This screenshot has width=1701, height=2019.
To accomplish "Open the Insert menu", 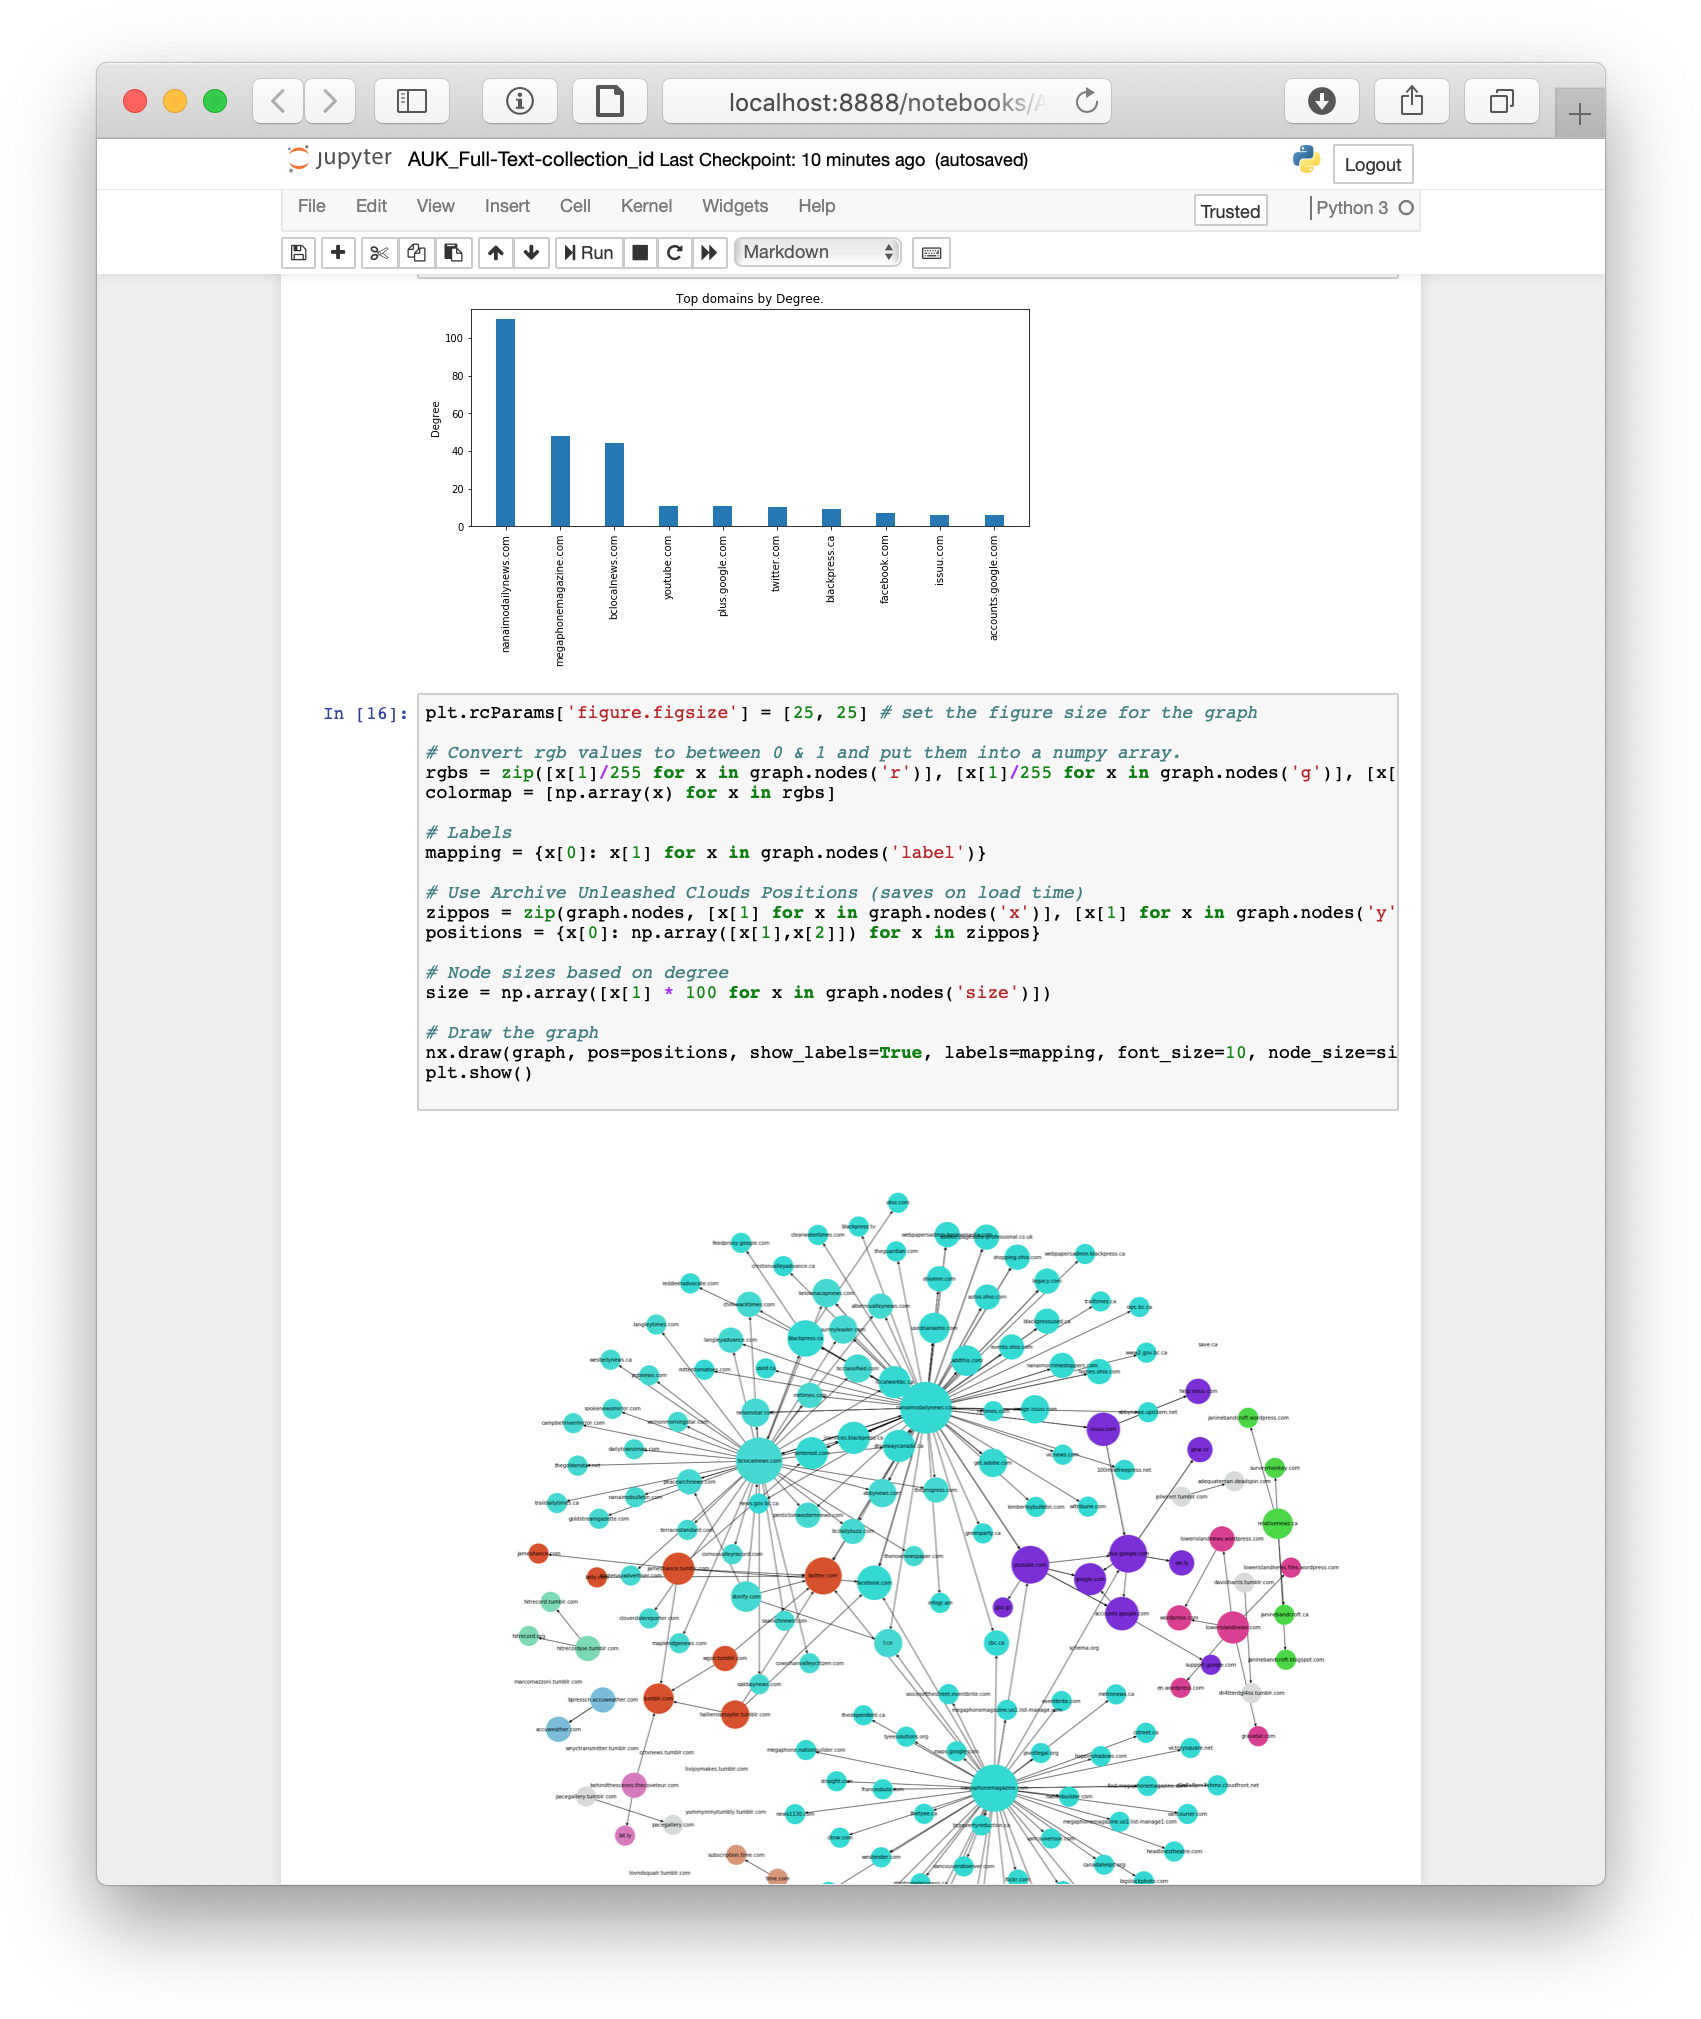I will point(507,206).
